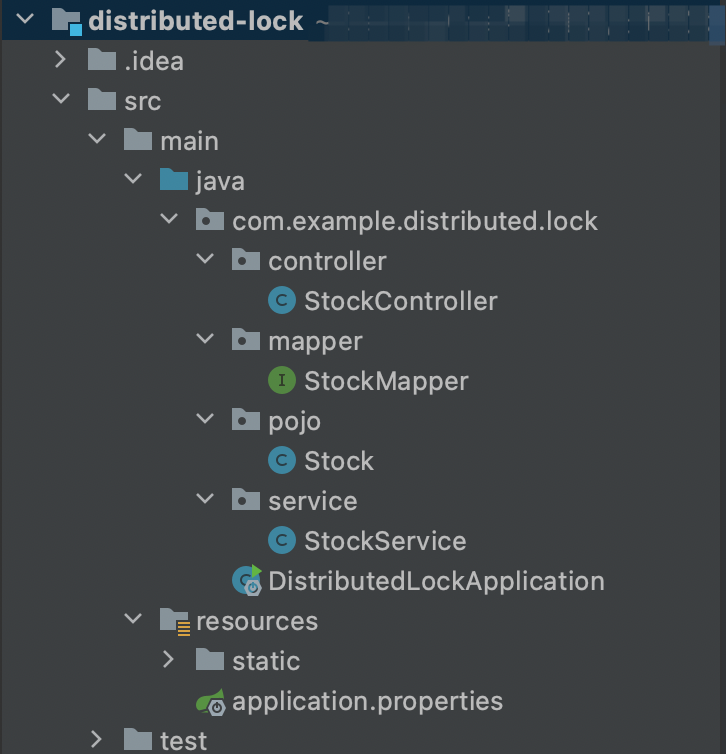Viewport: 726px width, 754px height.
Task: Click the static folder icon
Action: (210, 659)
